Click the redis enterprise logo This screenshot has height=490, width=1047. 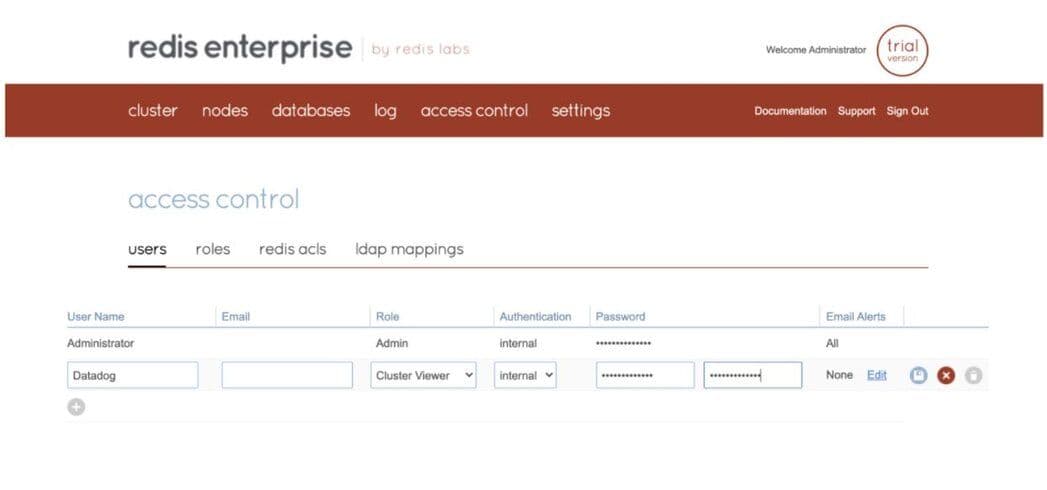click(x=240, y=48)
